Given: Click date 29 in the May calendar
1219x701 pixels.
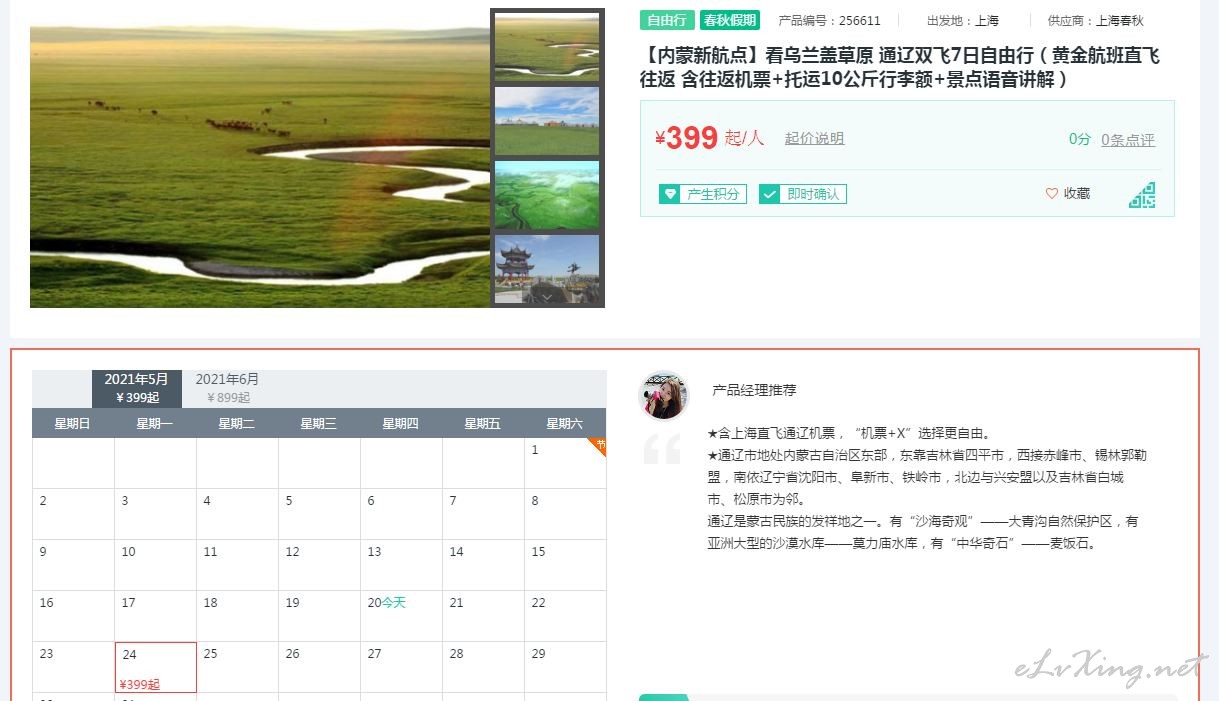Looking at the screenshot, I should pyautogui.click(x=566, y=667).
